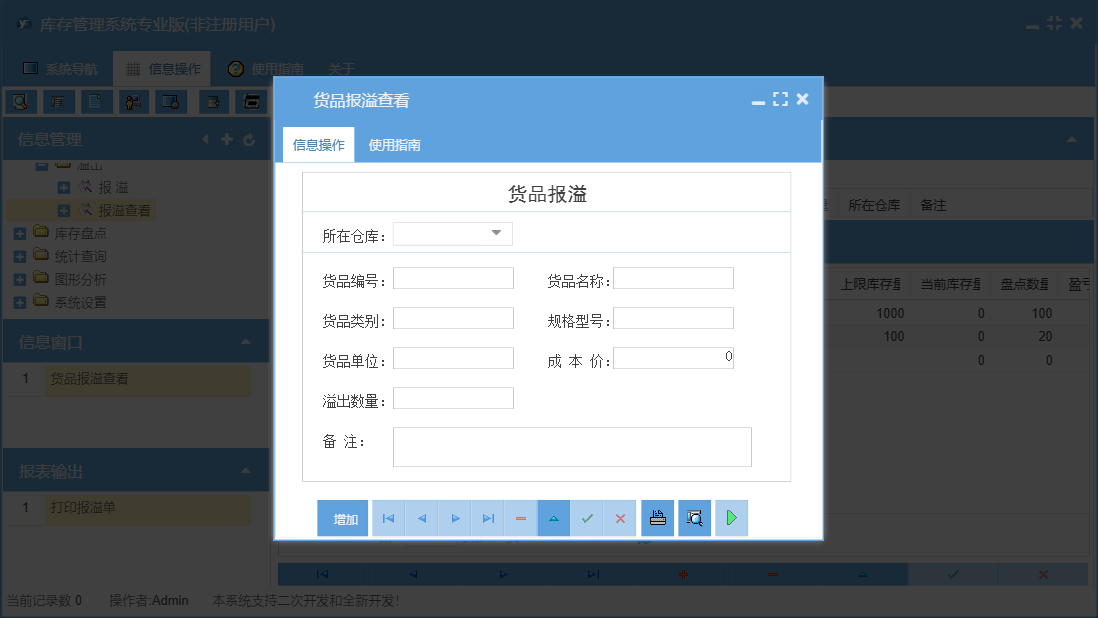
Task: Click the plus icon in the 信息管理 panel header
Action: coord(228,139)
